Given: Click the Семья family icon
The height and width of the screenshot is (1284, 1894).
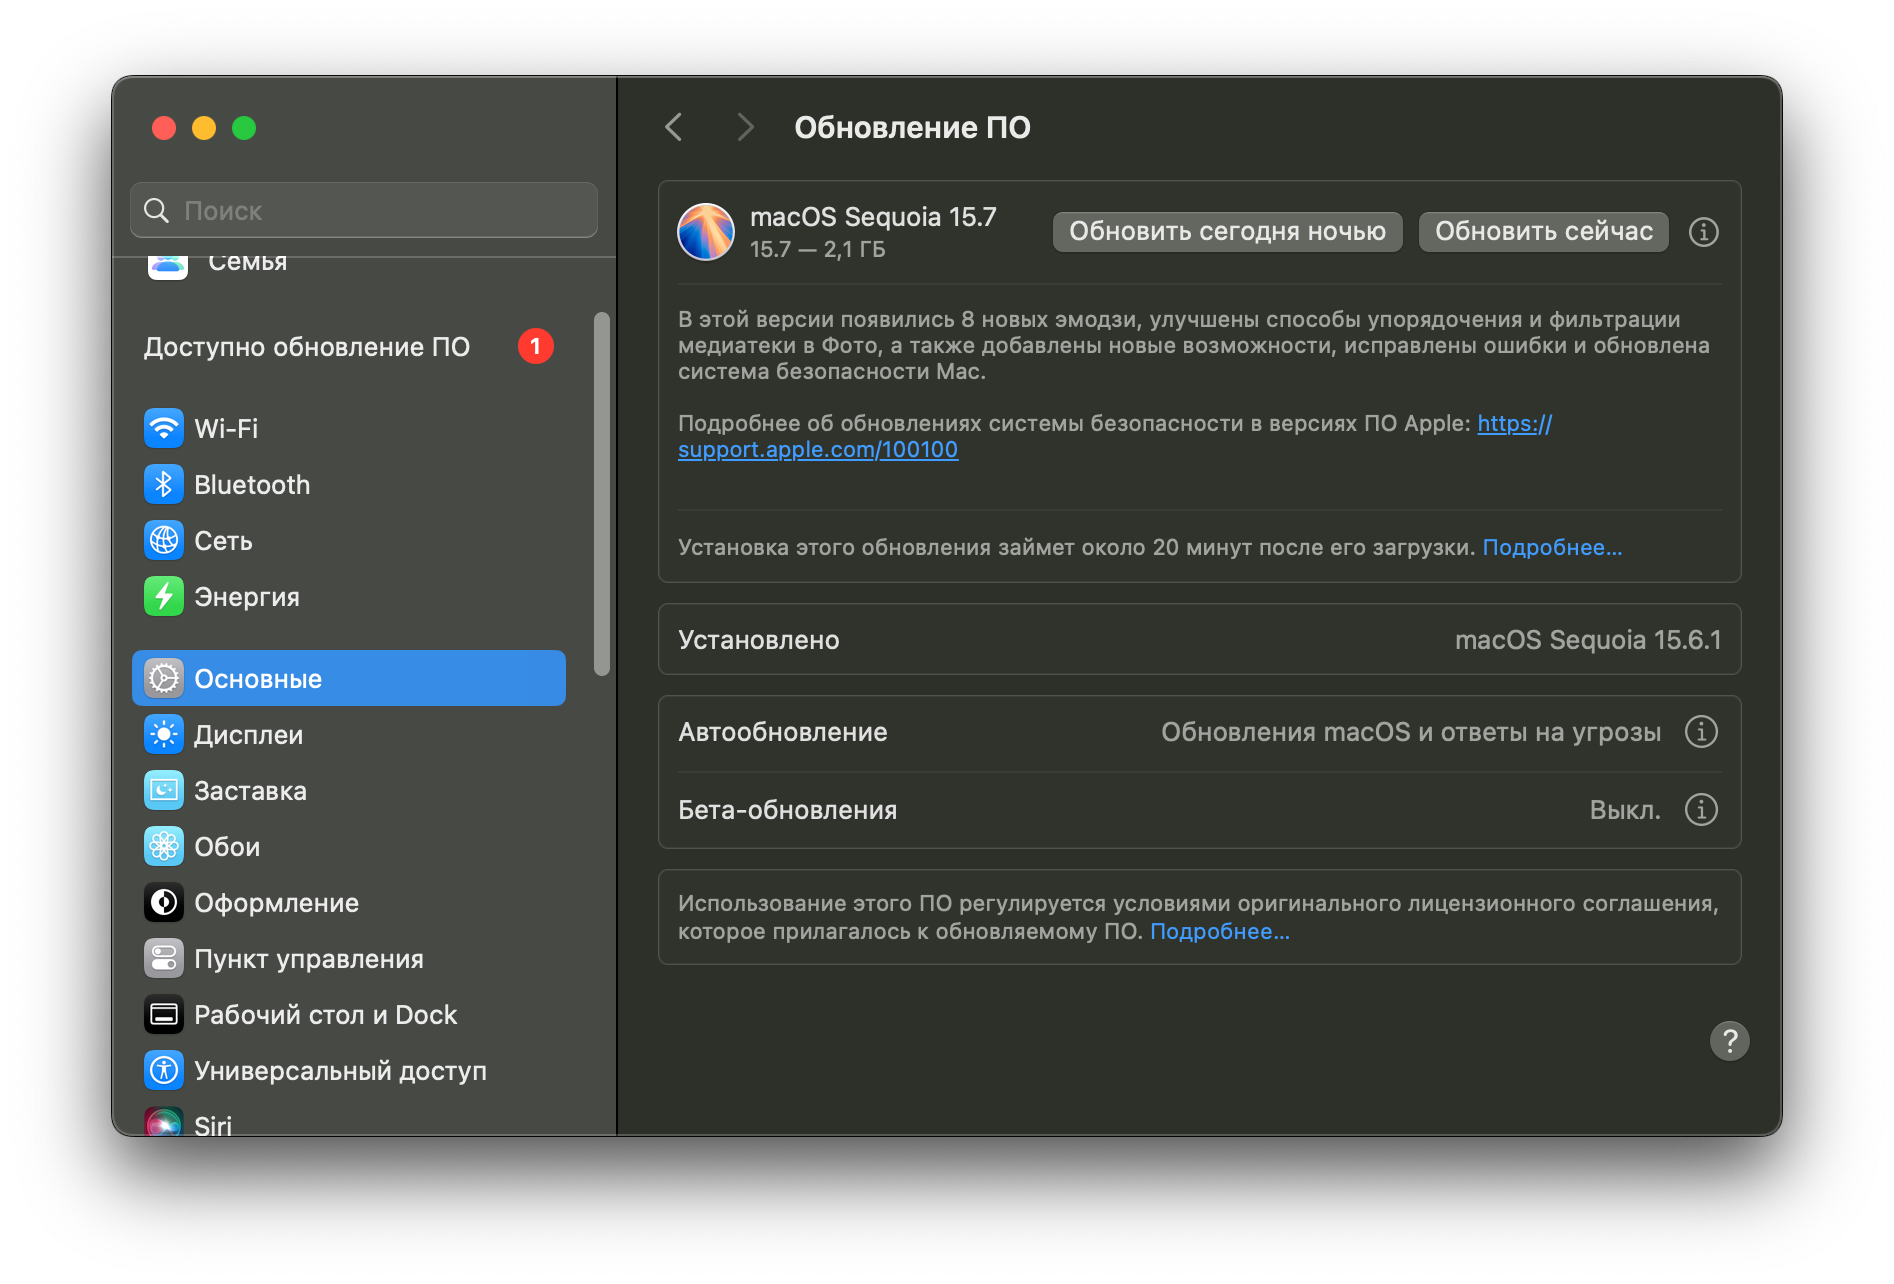Looking at the screenshot, I should (167, 268).
